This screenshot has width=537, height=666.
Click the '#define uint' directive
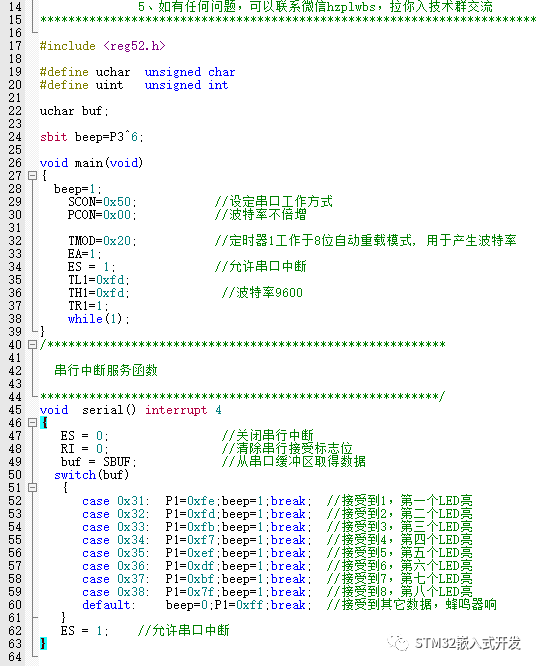click(x=82, y=85)
